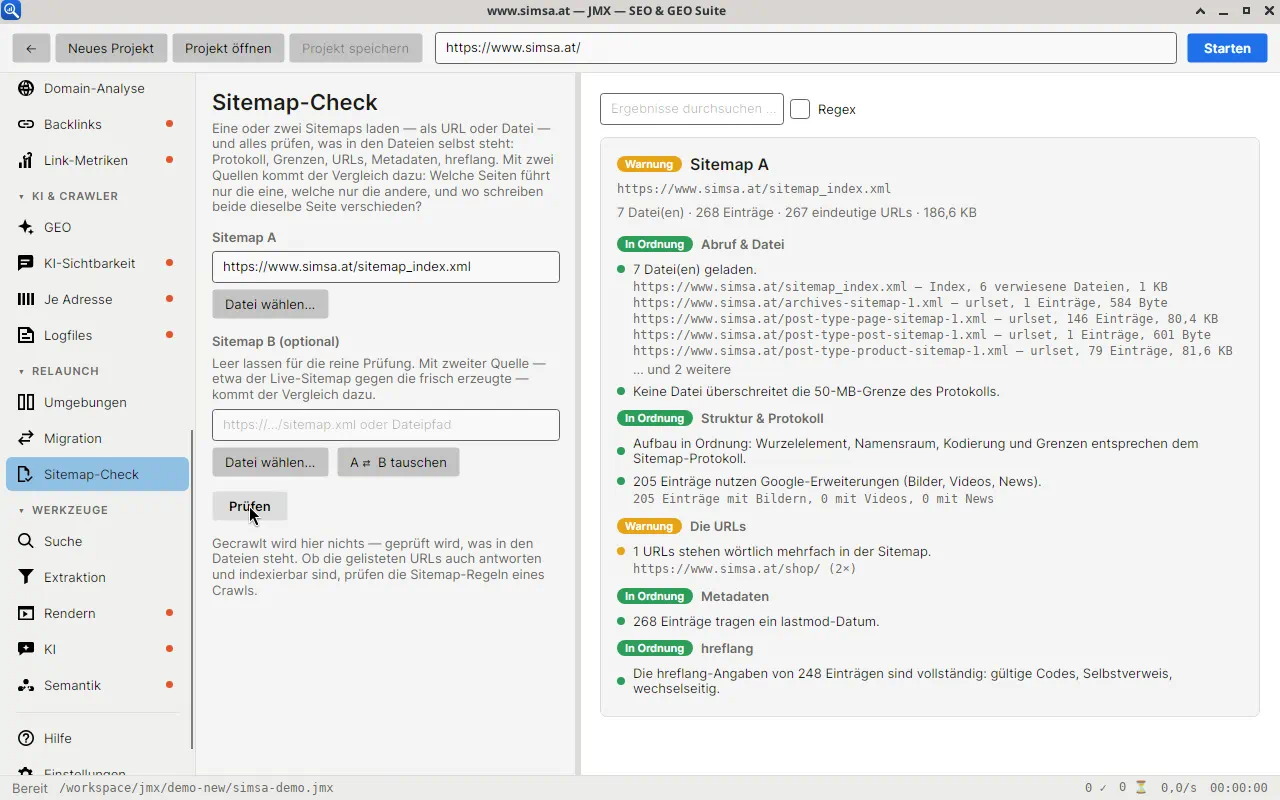The image size is (1280, 800).
Task: Open Domain-Analyse globe icon in sidebar
Action: tap(26, 88)
